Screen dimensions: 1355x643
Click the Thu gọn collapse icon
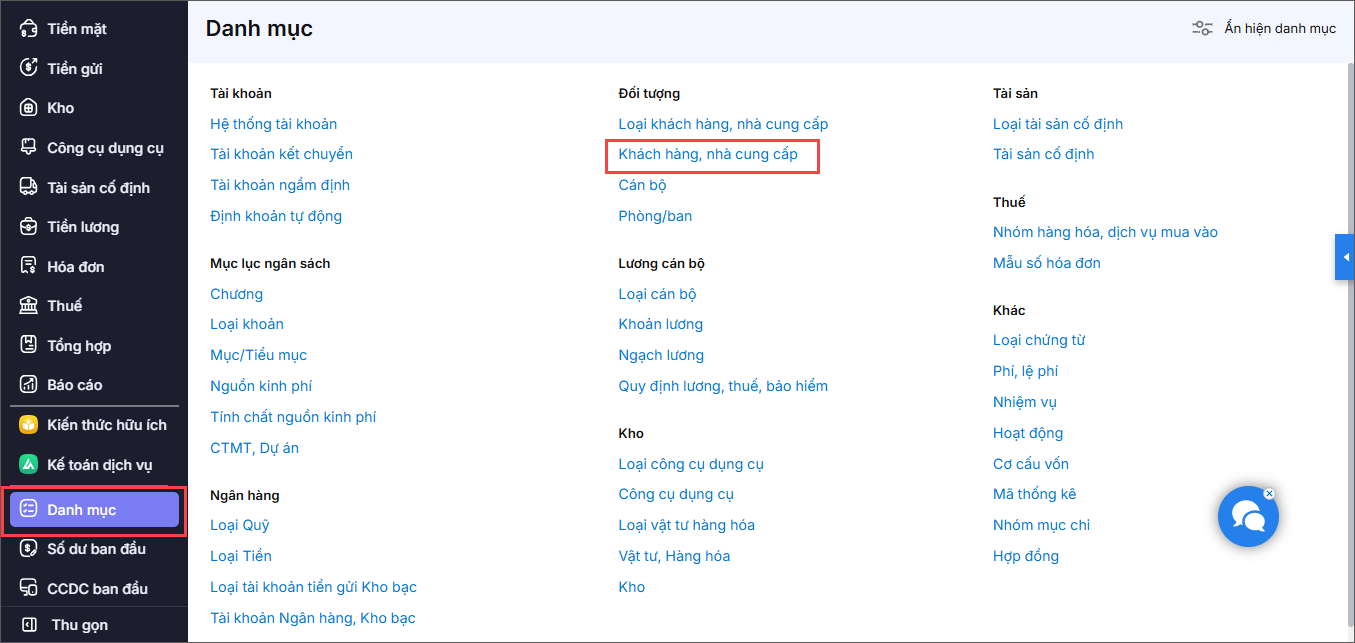(29, 625)
